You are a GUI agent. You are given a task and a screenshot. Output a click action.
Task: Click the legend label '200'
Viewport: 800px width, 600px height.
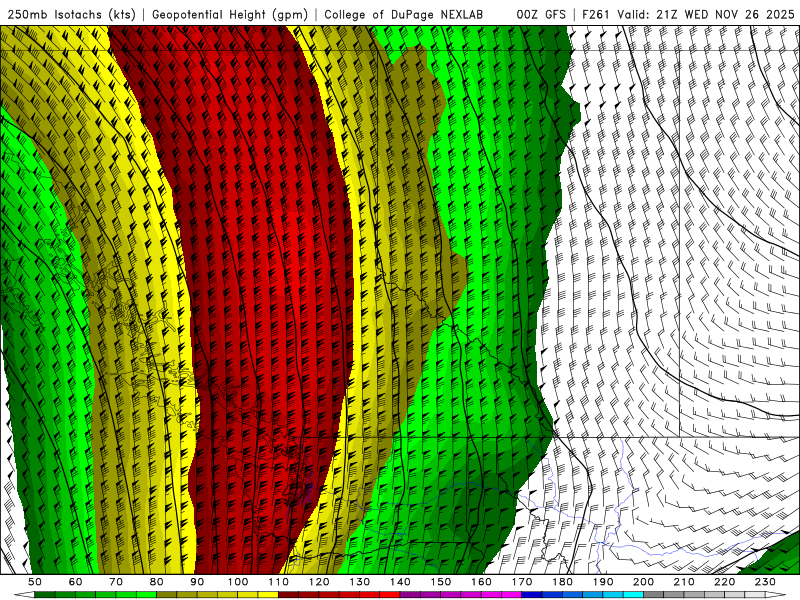[644, 582]
